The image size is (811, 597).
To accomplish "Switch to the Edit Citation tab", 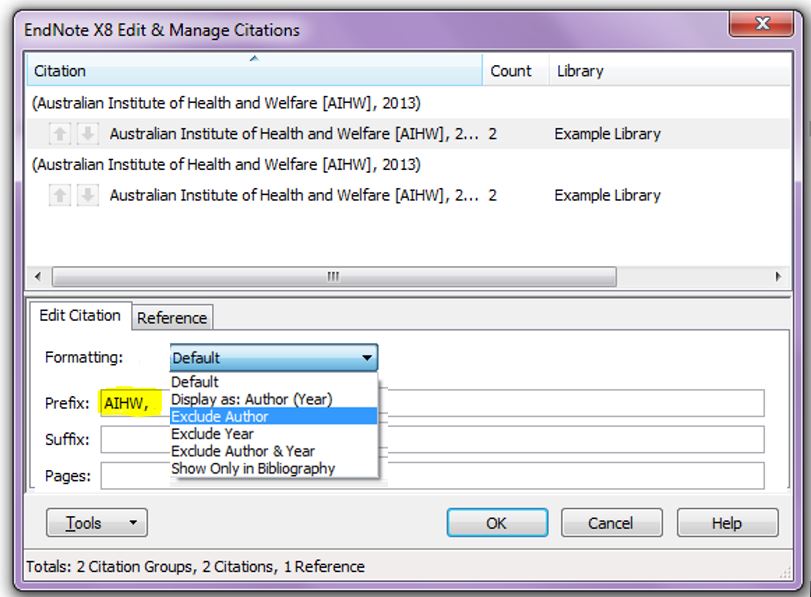I will pos(80,316).
